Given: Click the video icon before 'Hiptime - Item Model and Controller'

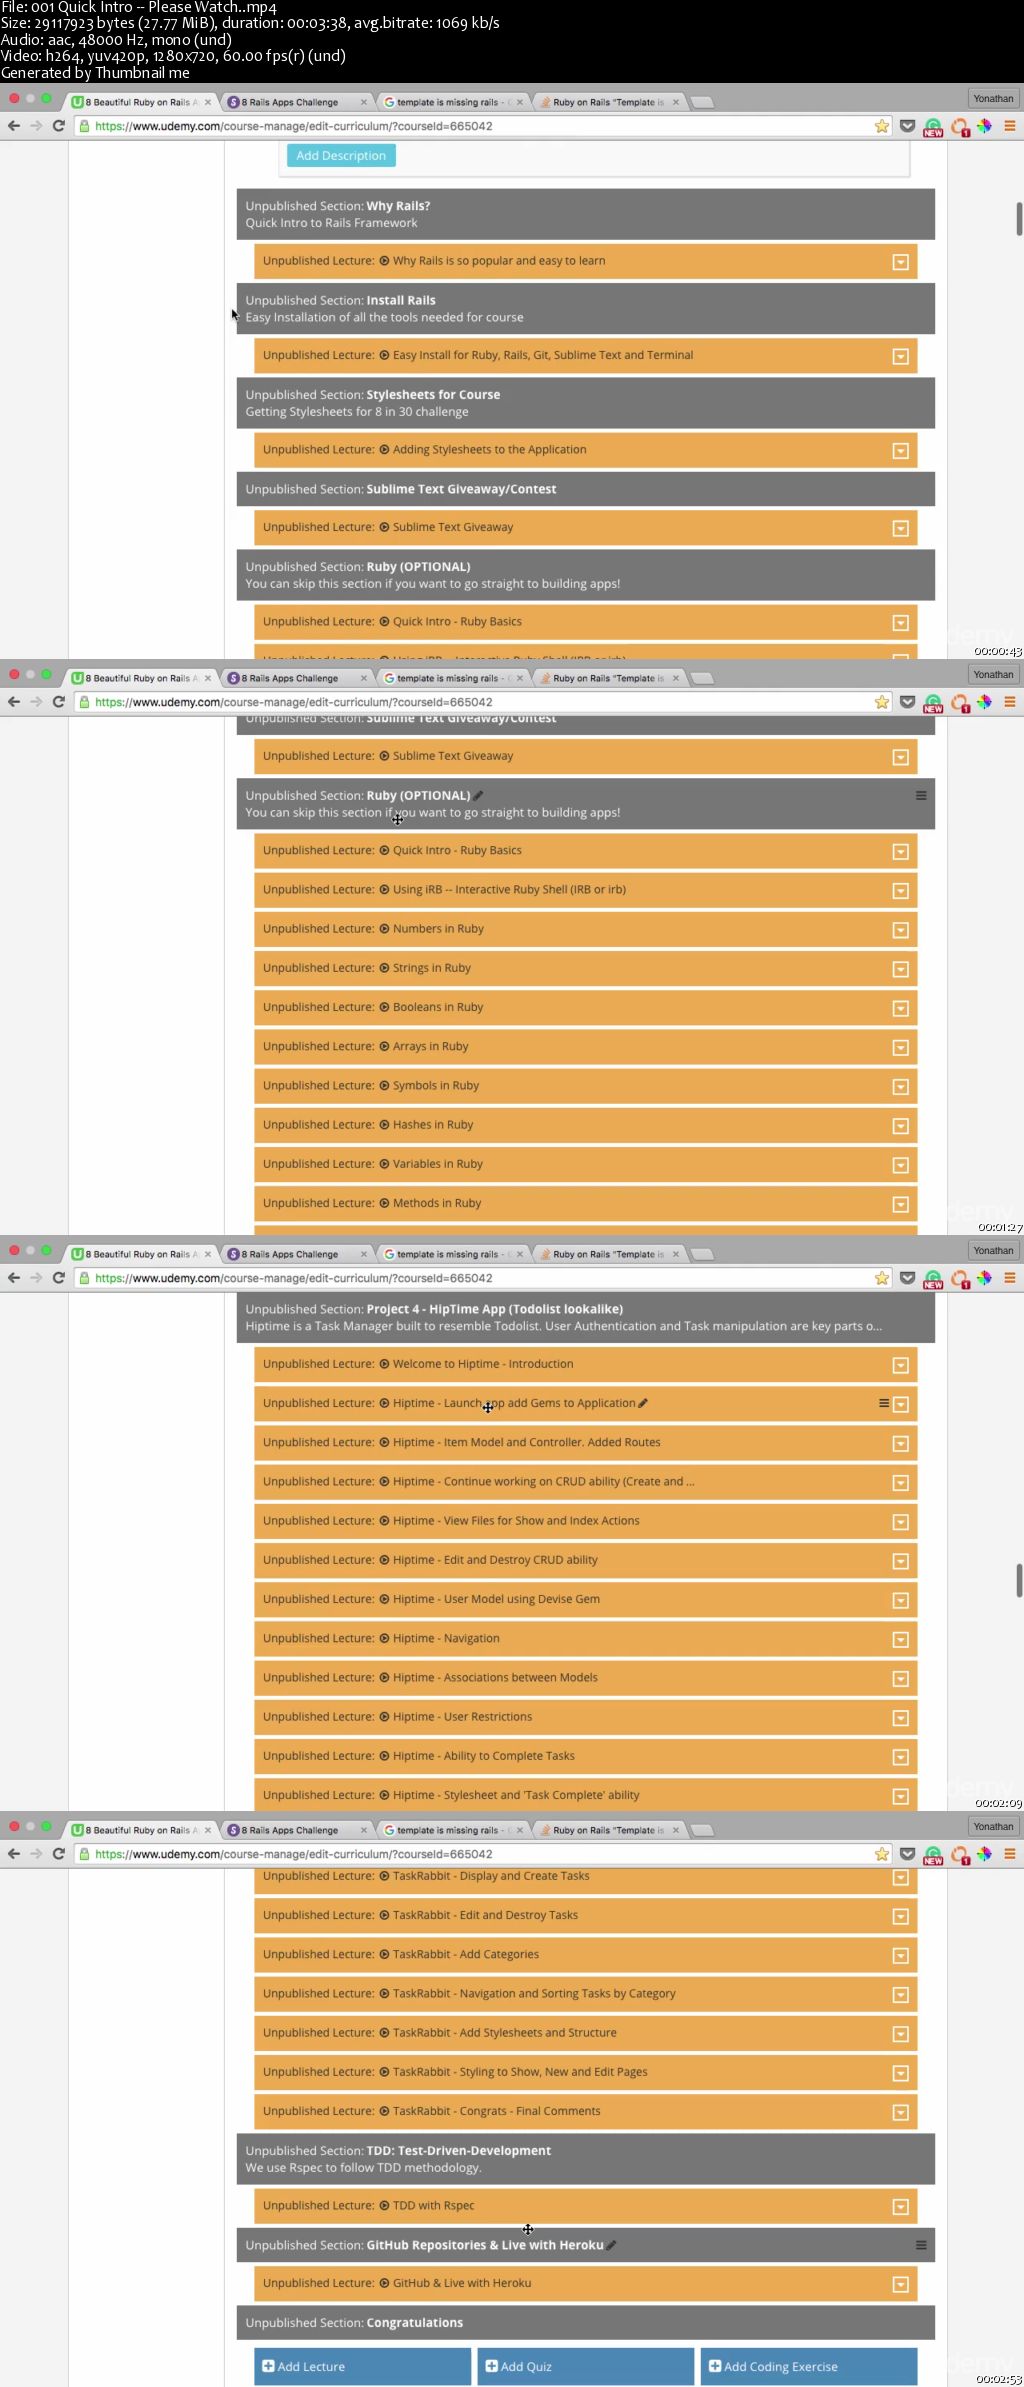Looking at the screenshot, I should click(x=384, y=1442).
